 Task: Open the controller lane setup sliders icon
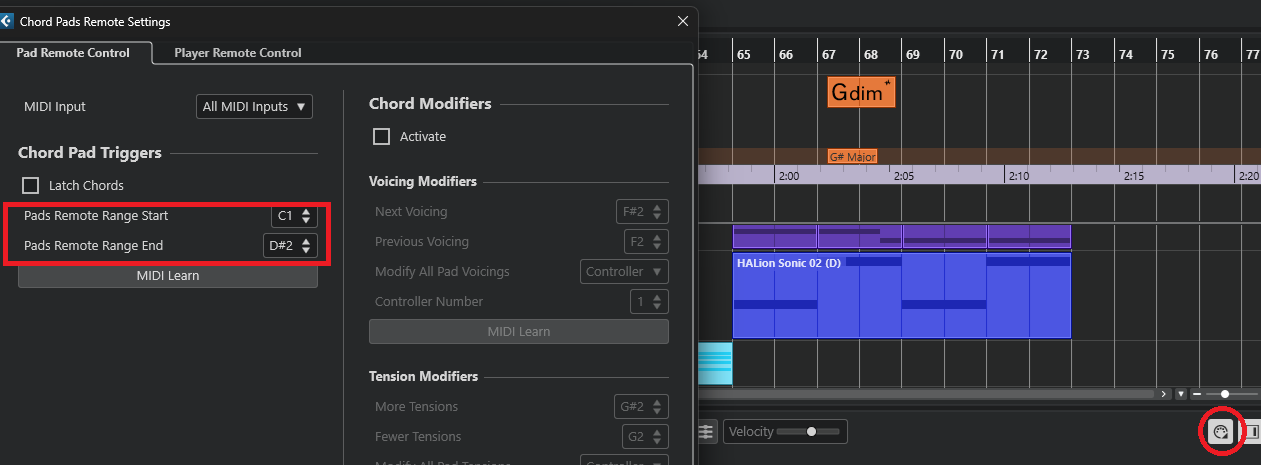click(707, 431)
